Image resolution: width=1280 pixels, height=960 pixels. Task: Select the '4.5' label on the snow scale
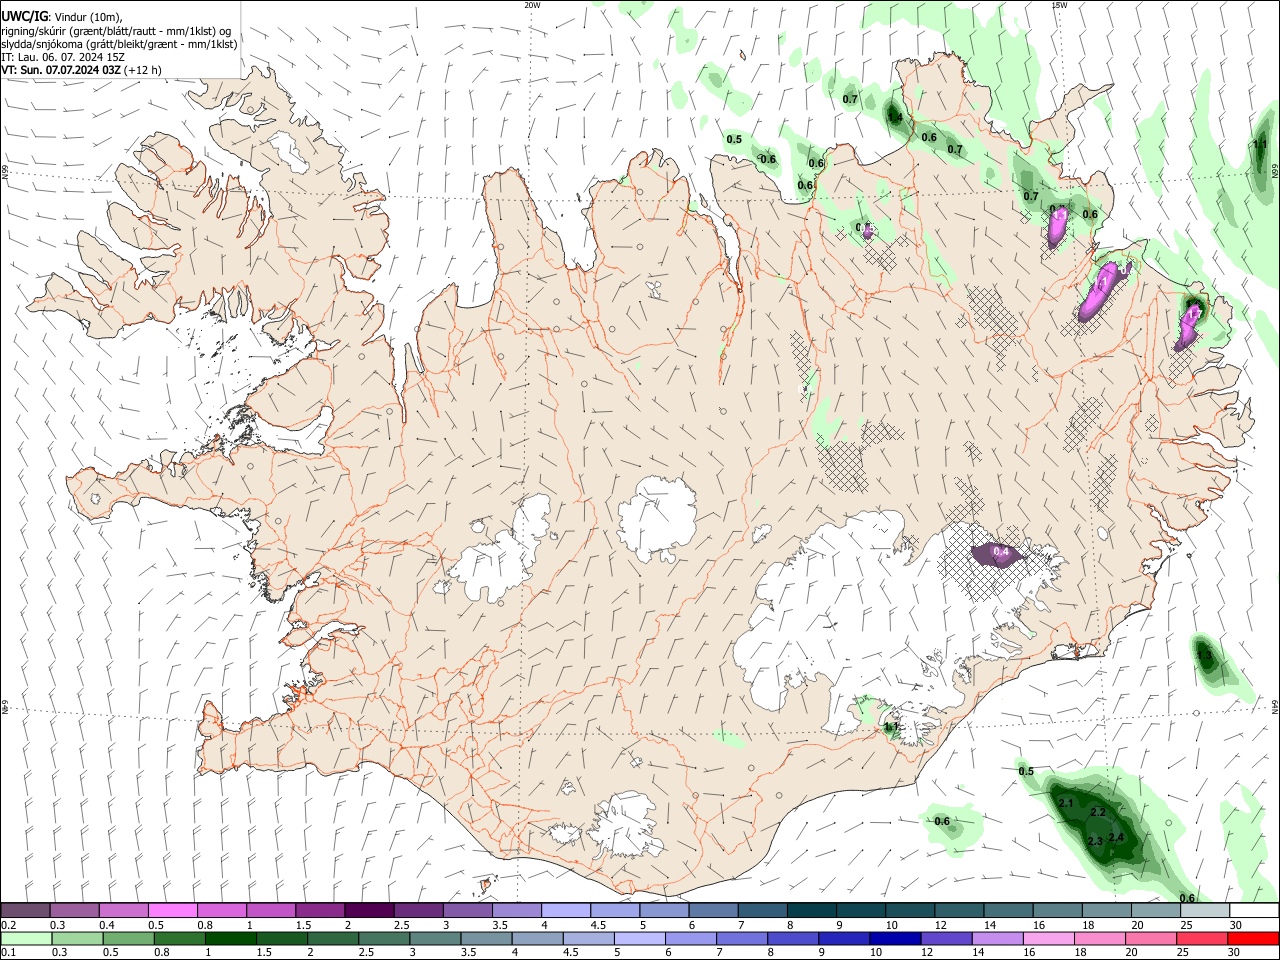point(598,925)
